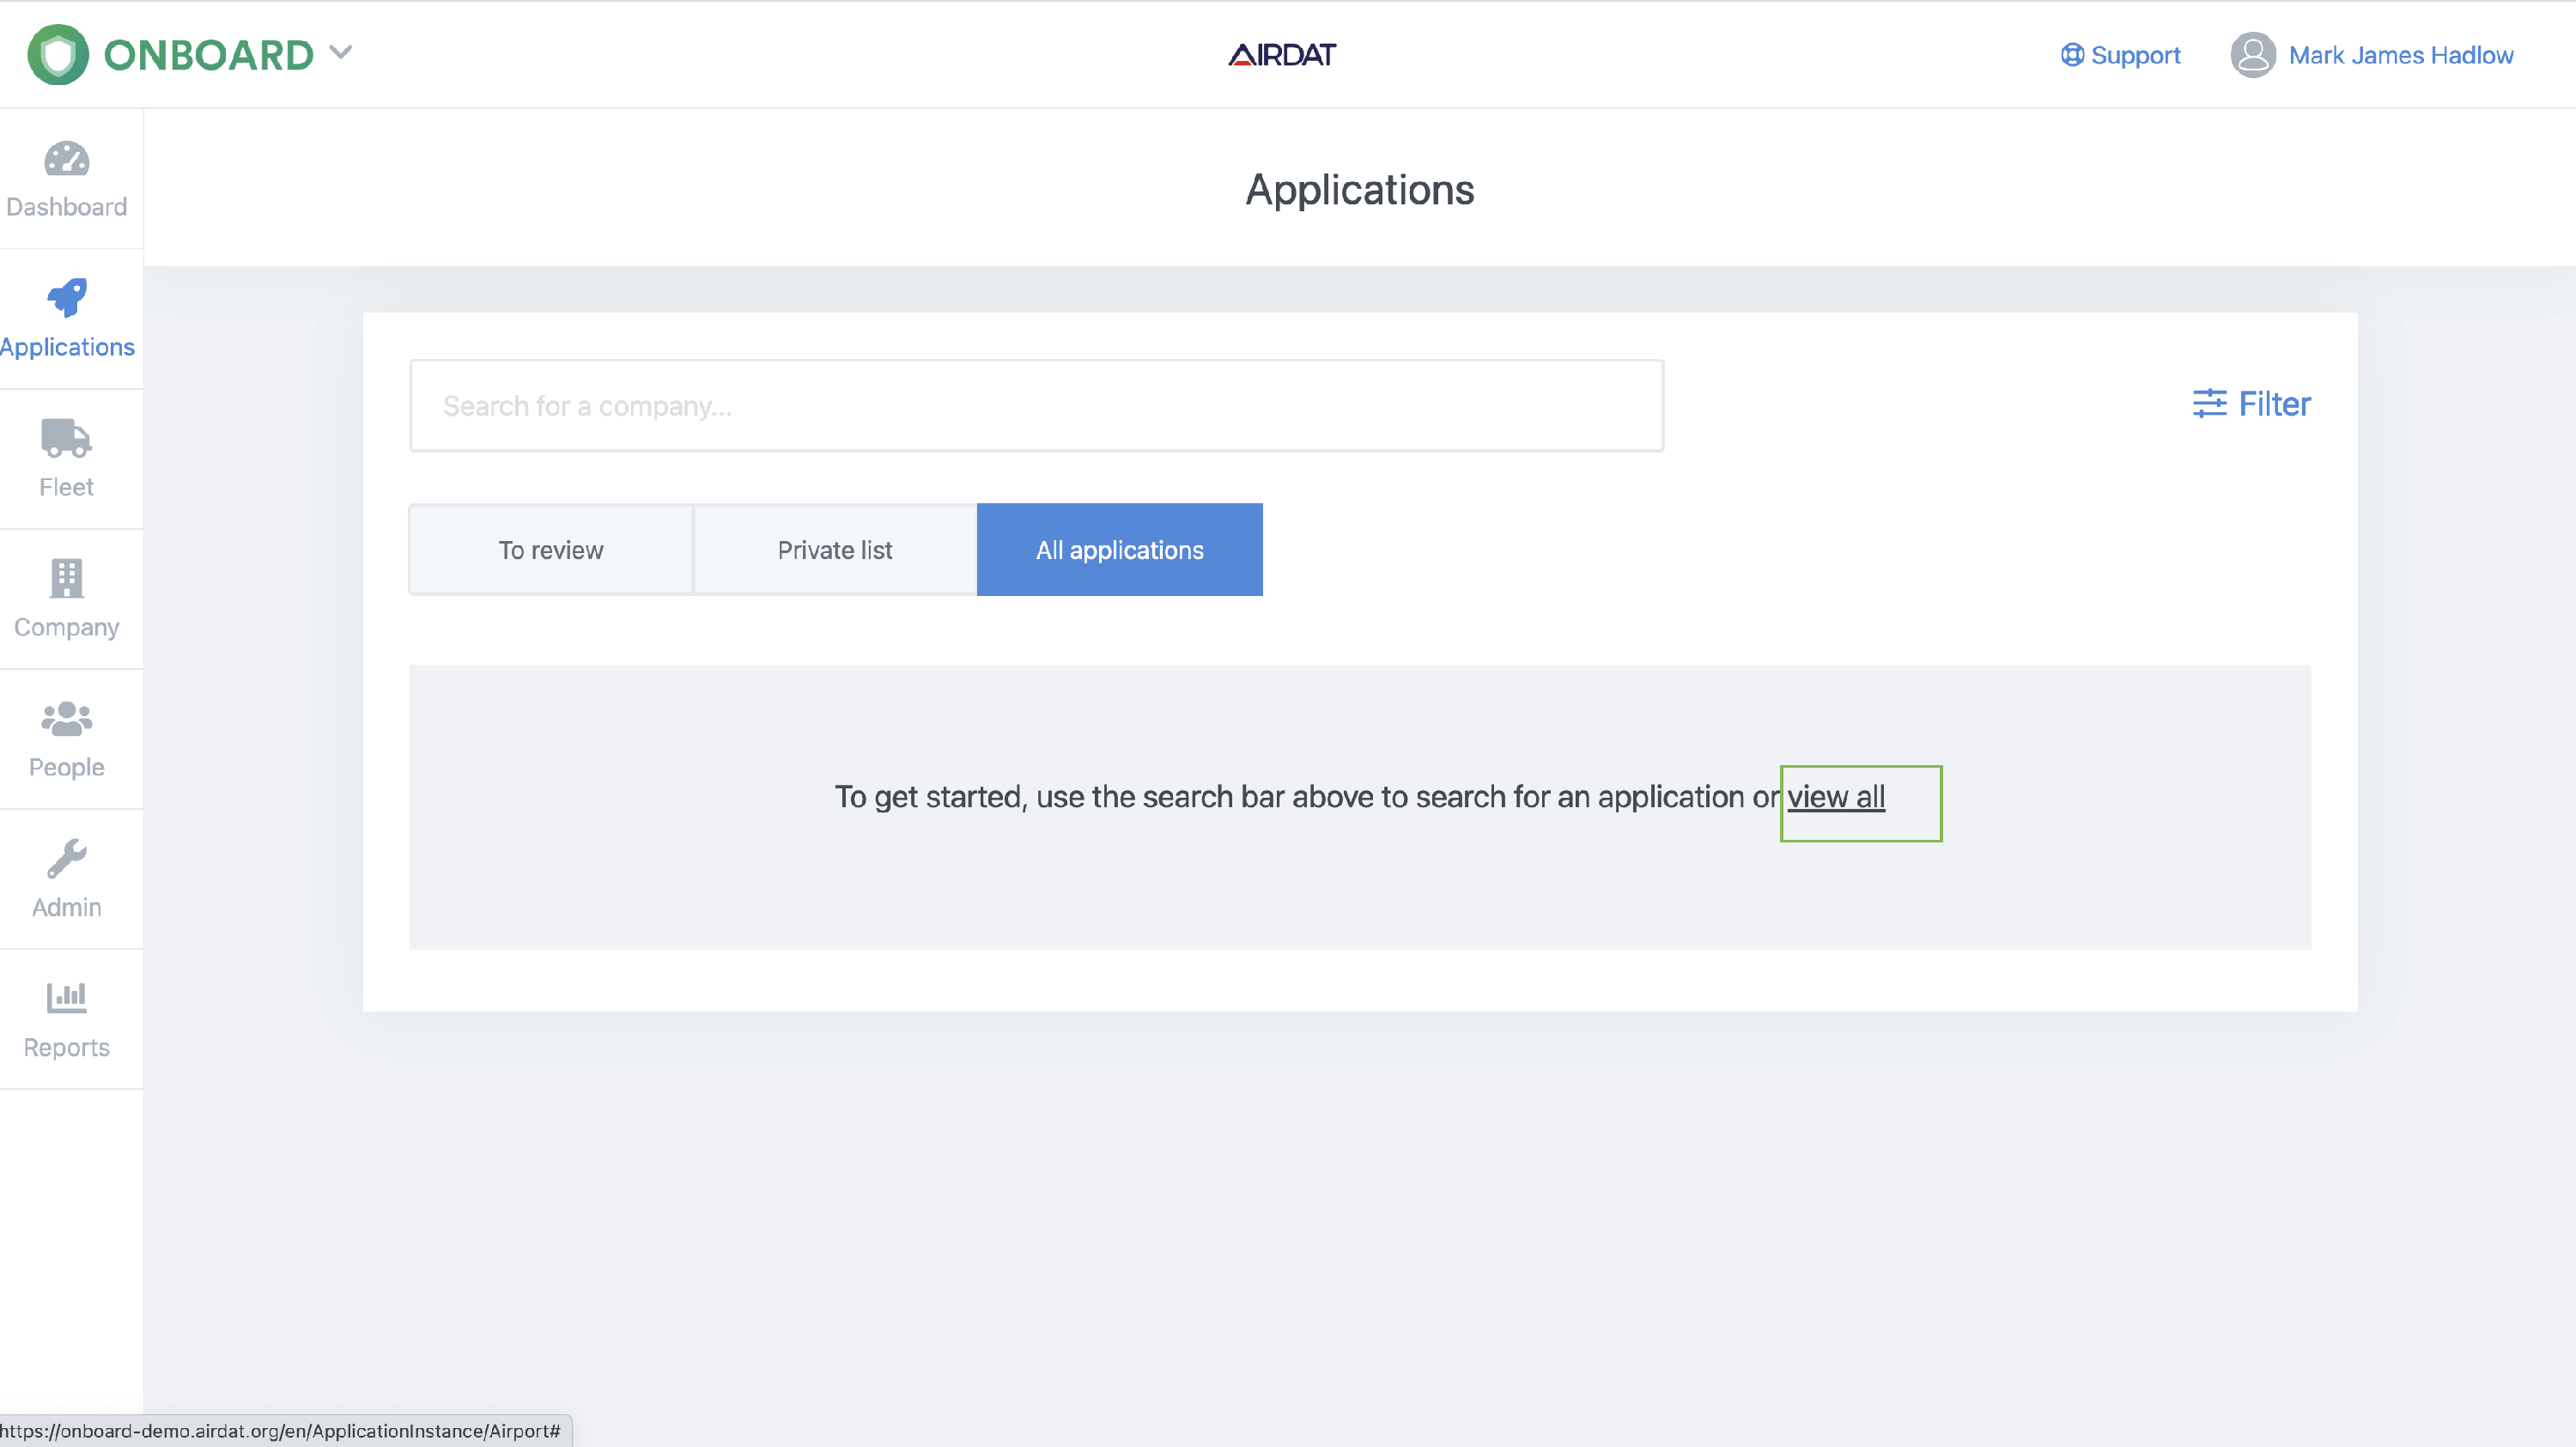Open the Company building icon
The width and height of the screenshot is (2576, 1447).
(x=66, y=578)
